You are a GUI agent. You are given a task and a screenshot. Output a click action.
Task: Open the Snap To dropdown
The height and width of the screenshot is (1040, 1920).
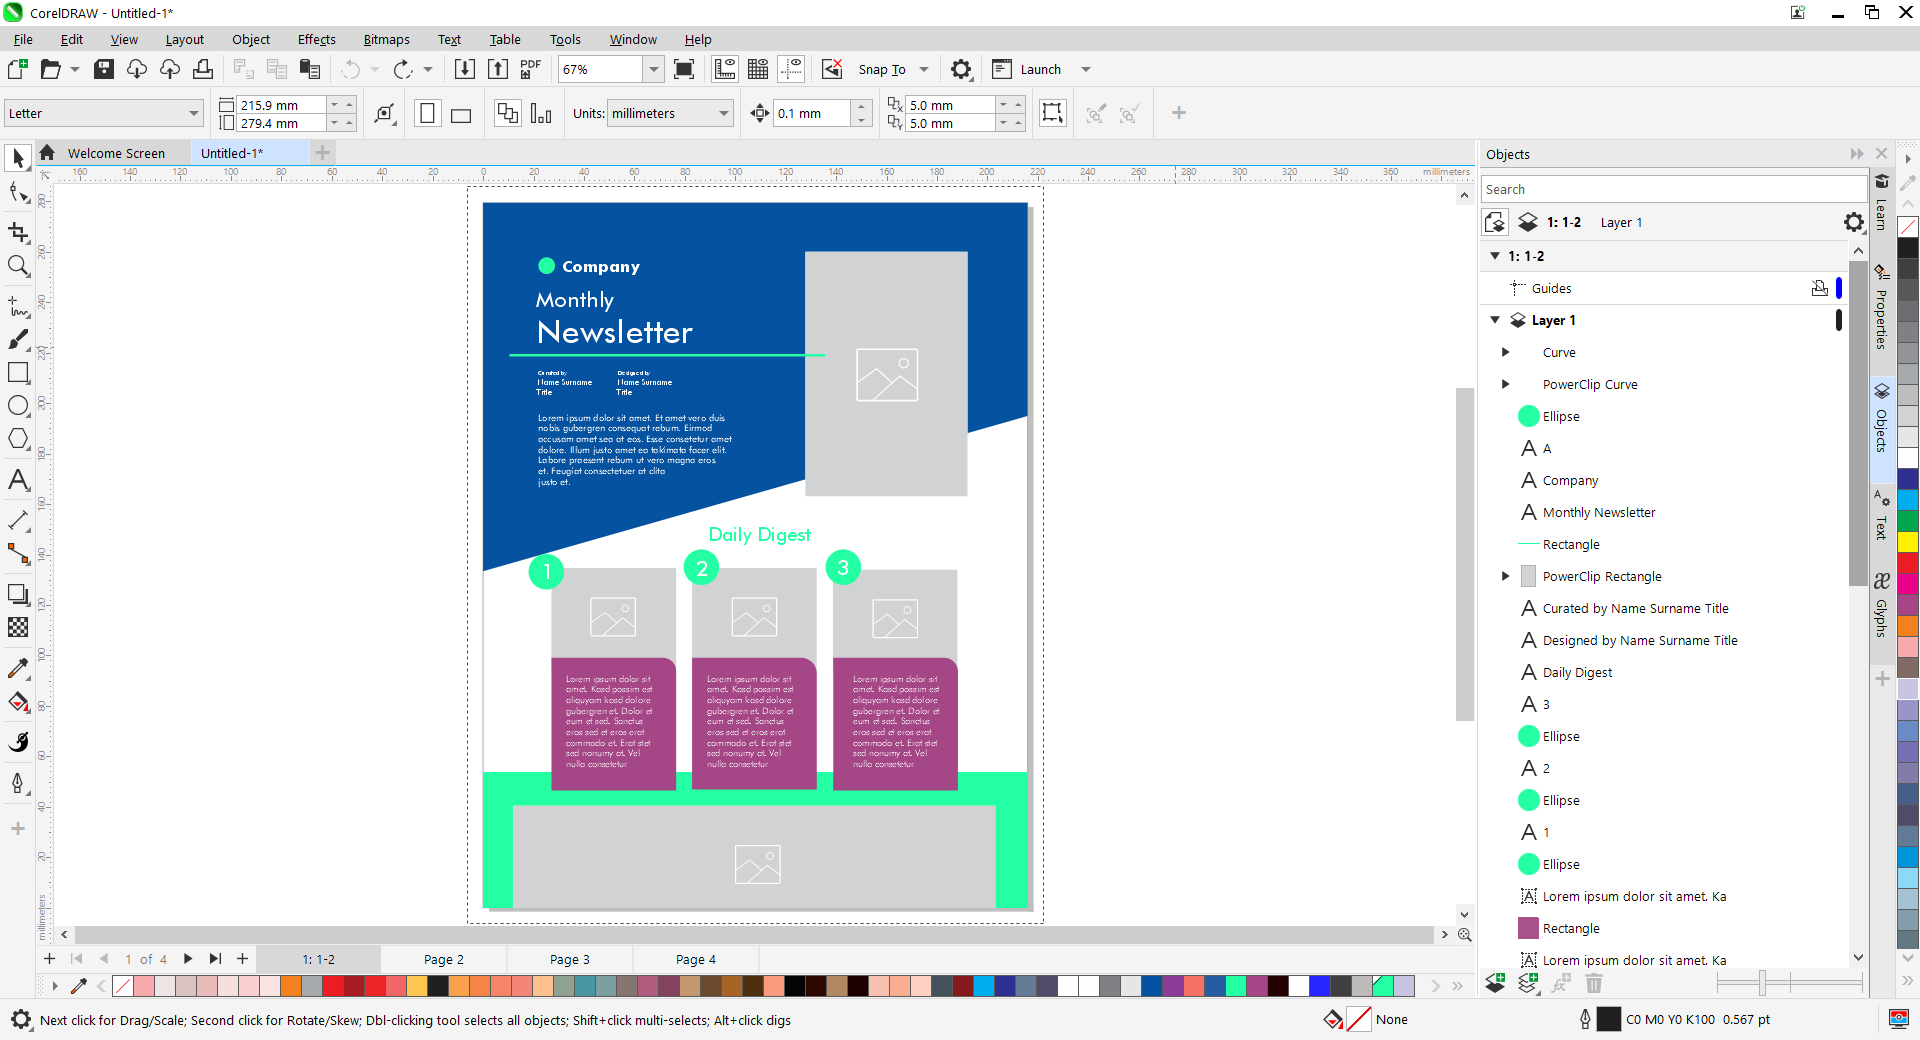pyautogui.click(x=924, y=69)
